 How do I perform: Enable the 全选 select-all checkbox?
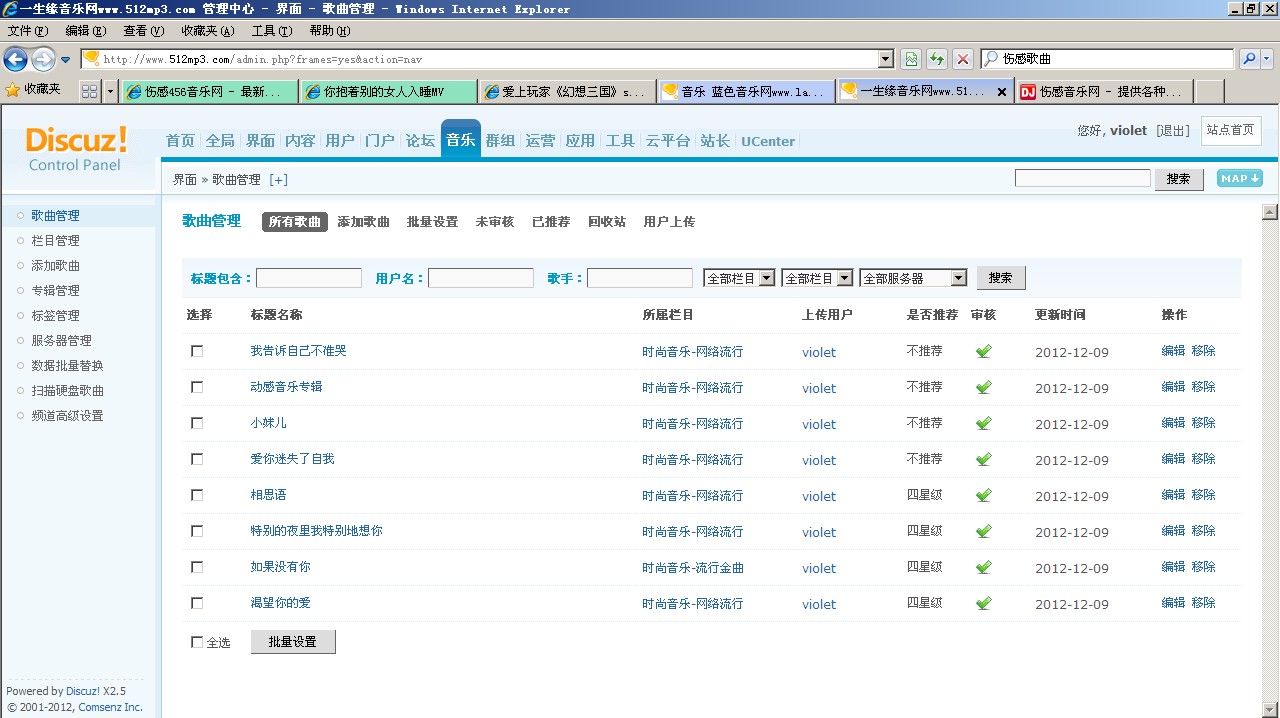tap(197, 642)
